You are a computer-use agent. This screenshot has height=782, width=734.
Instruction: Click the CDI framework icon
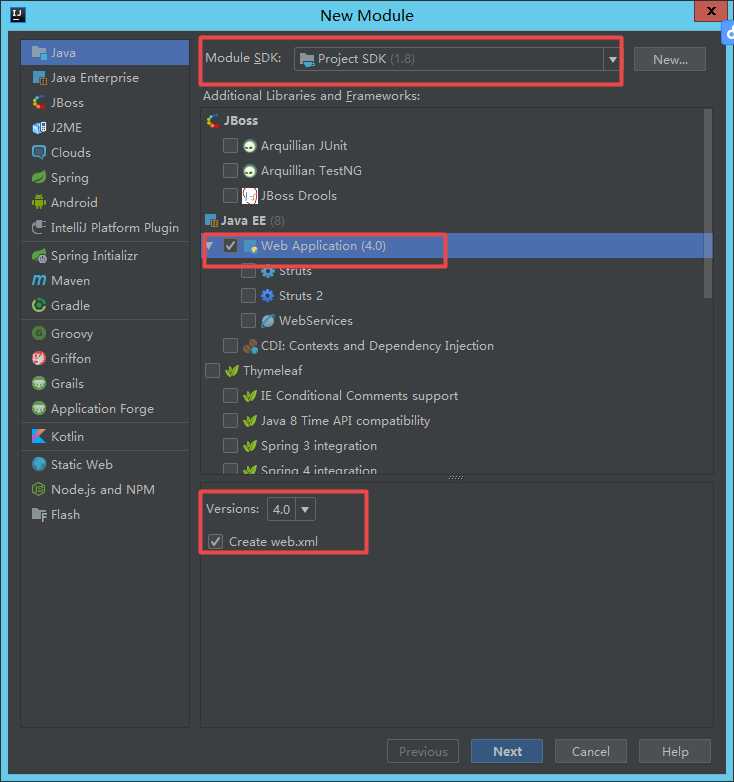click(x=250, y=346)
